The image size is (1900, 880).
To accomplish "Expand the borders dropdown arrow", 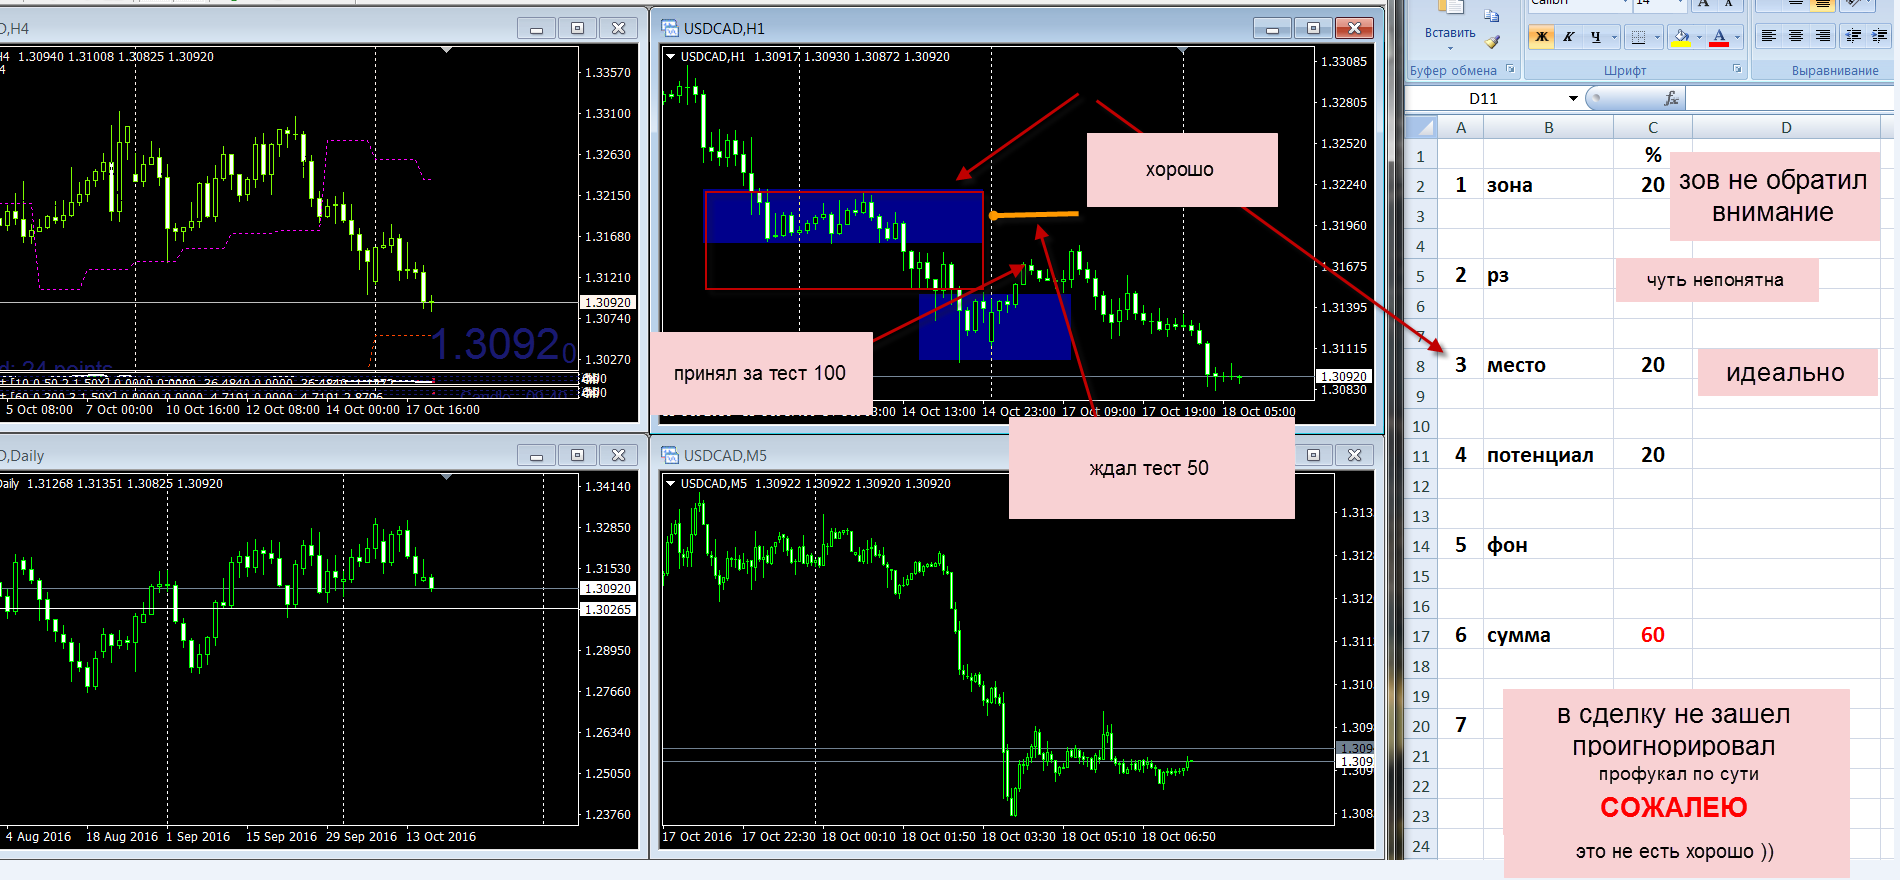I will 1657,37.
